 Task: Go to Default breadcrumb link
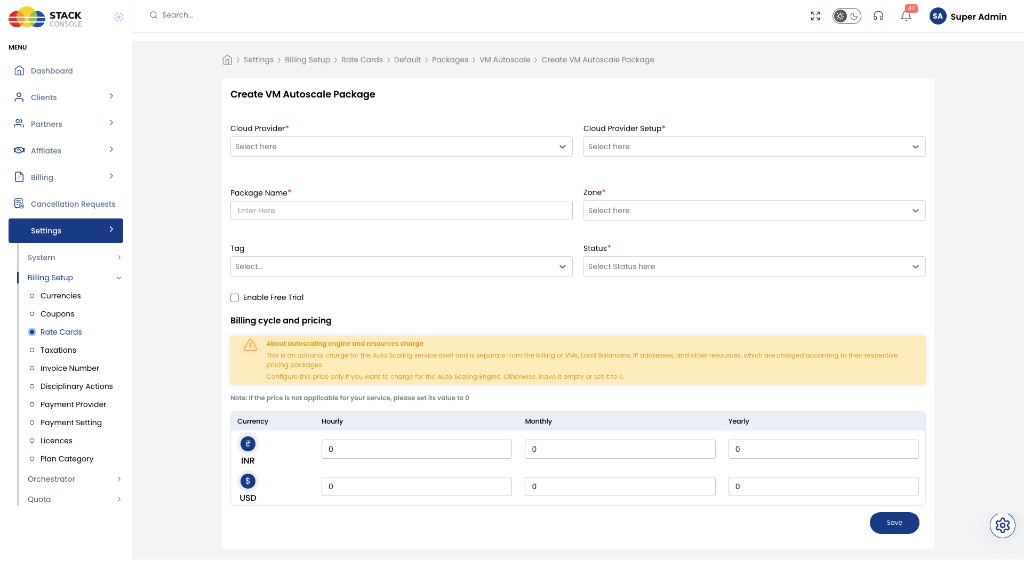click(x=407, y=60)
